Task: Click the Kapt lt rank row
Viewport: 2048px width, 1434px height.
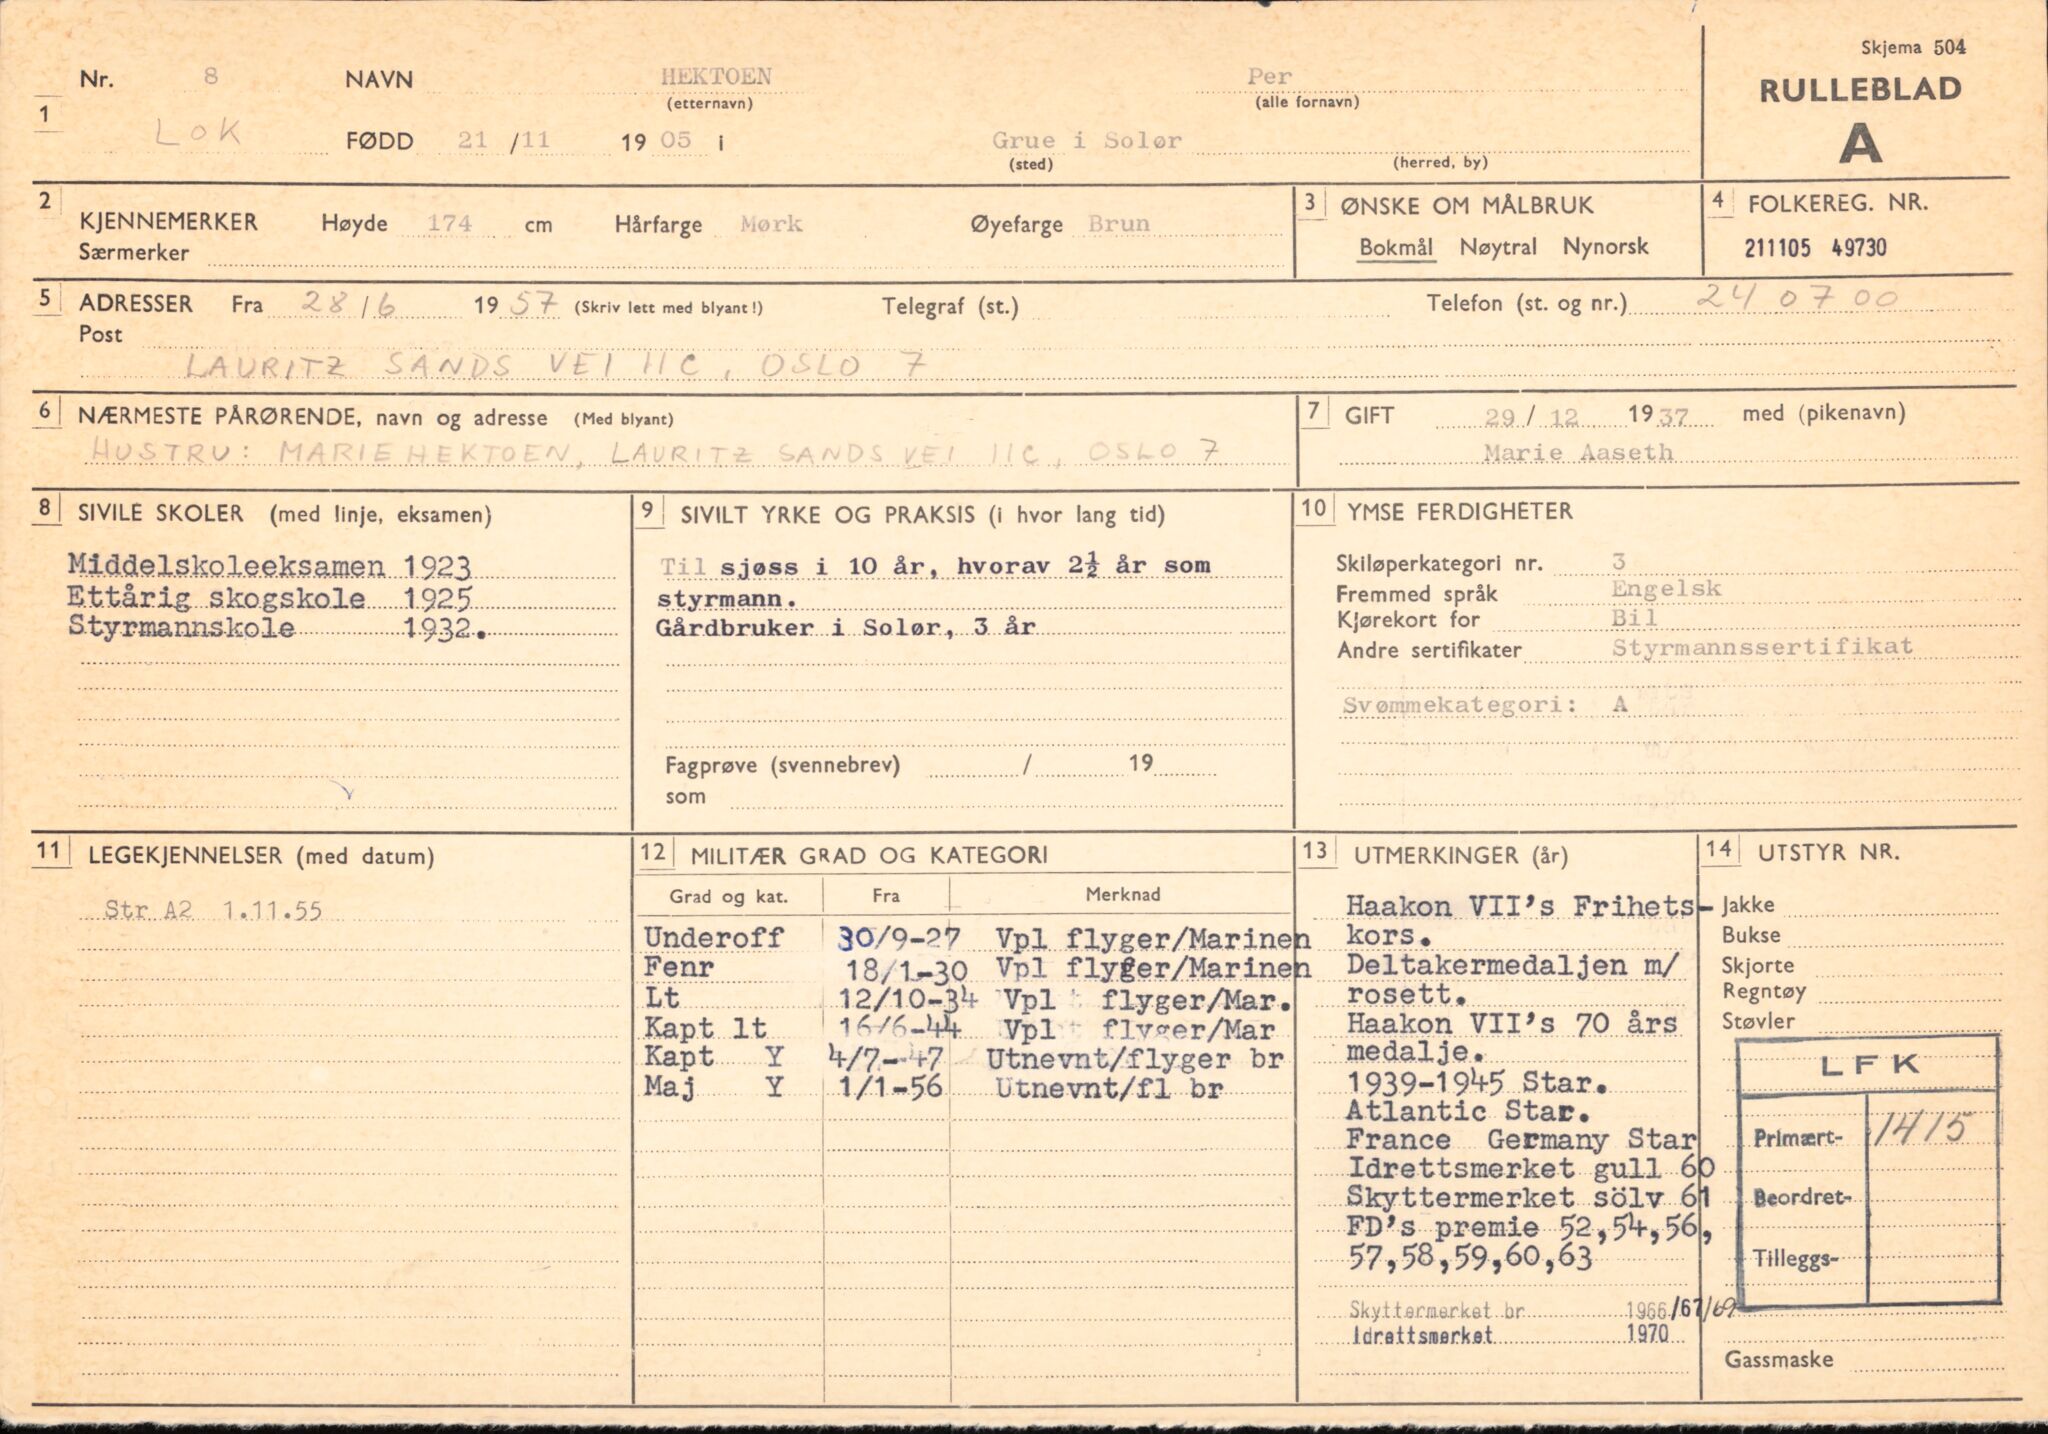Action: [x=960, y=1029]
